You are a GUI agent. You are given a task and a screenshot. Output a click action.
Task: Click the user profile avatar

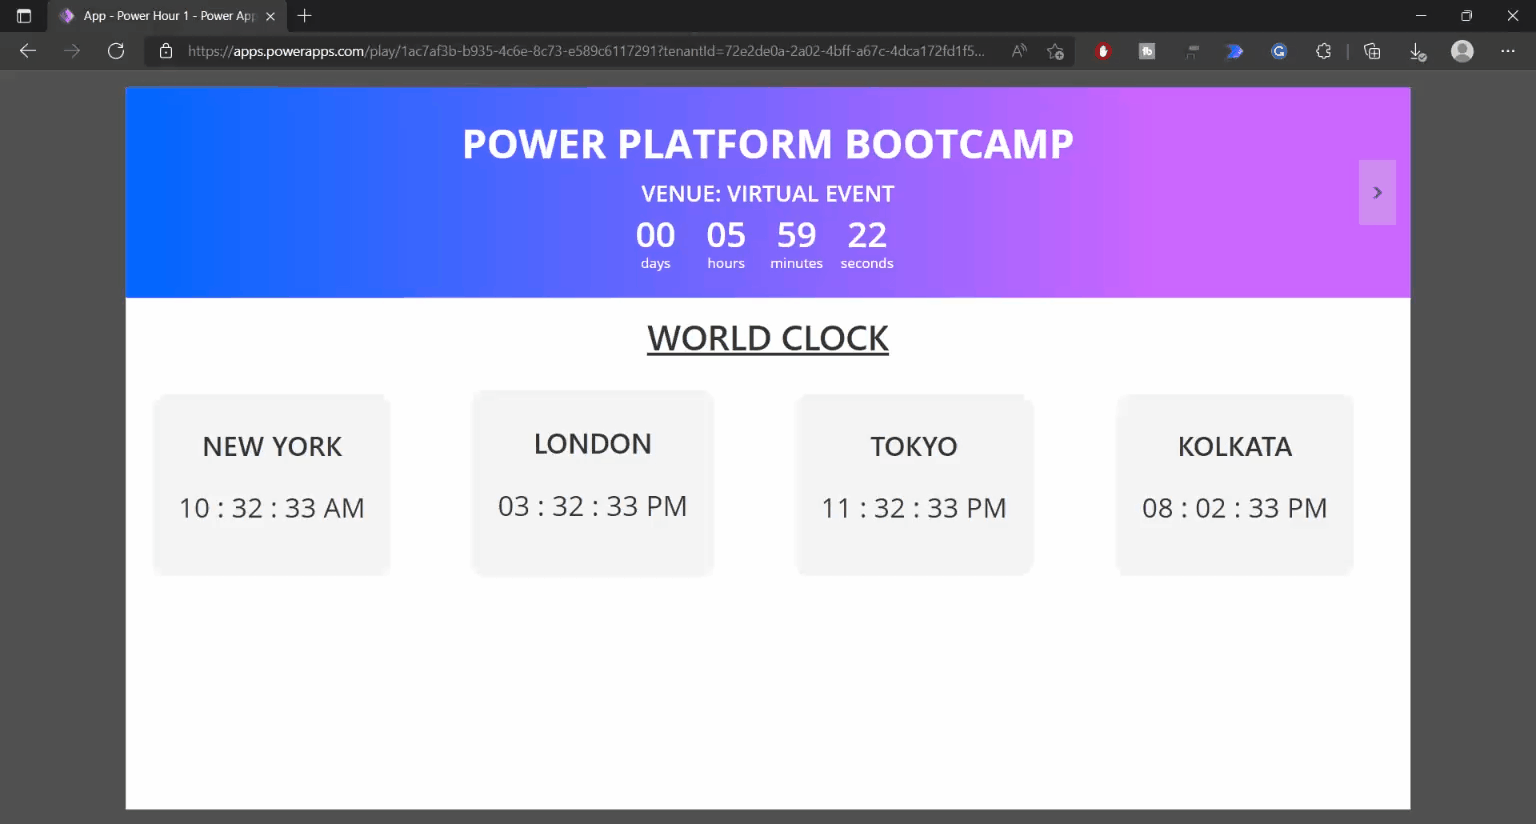tap(1462, 51)
